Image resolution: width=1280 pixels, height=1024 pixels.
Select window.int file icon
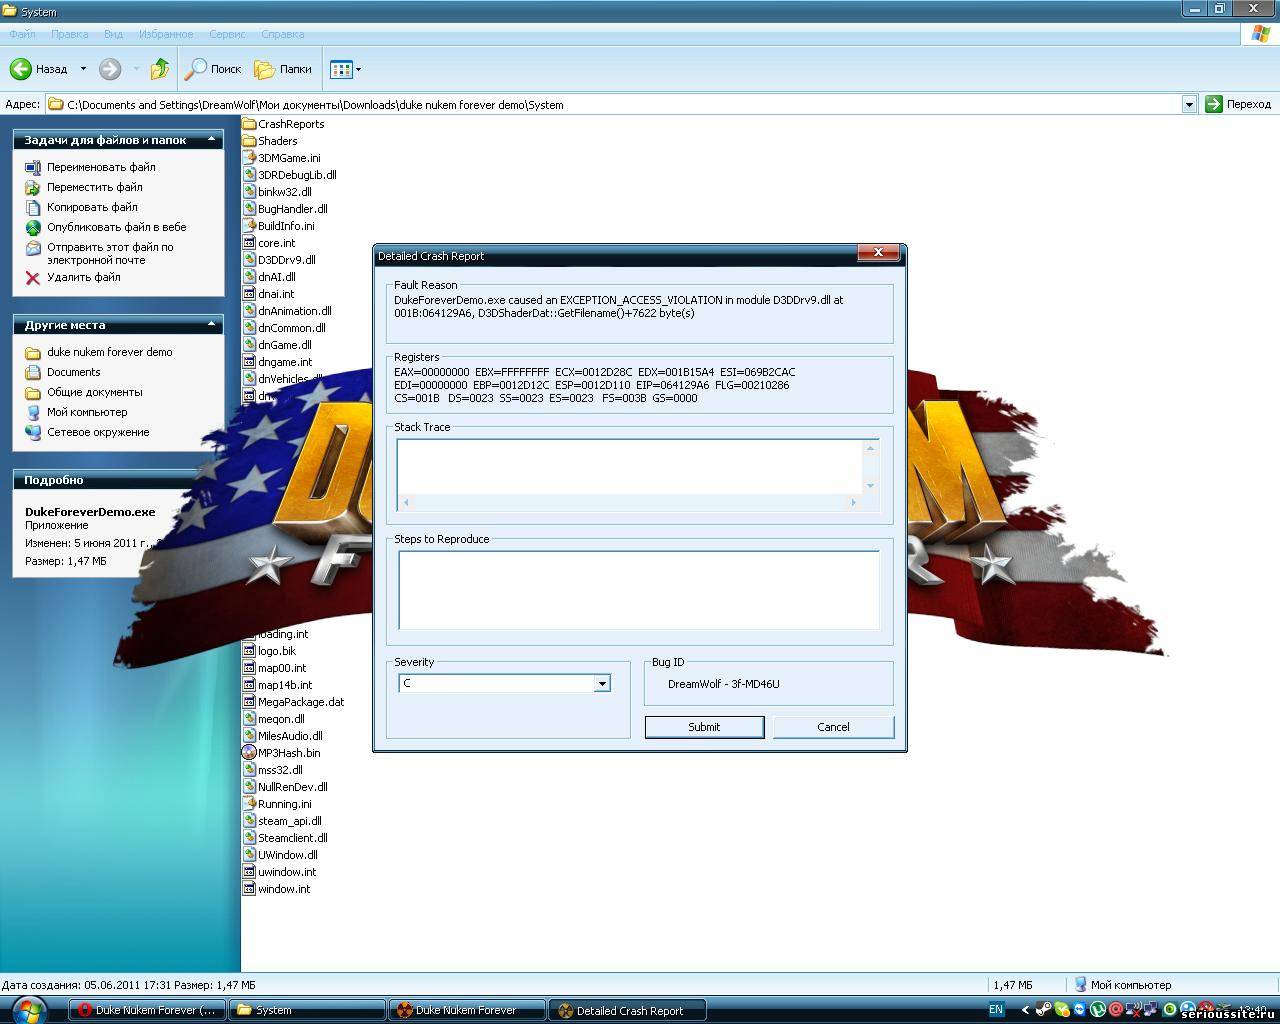[x=250, y=889]
